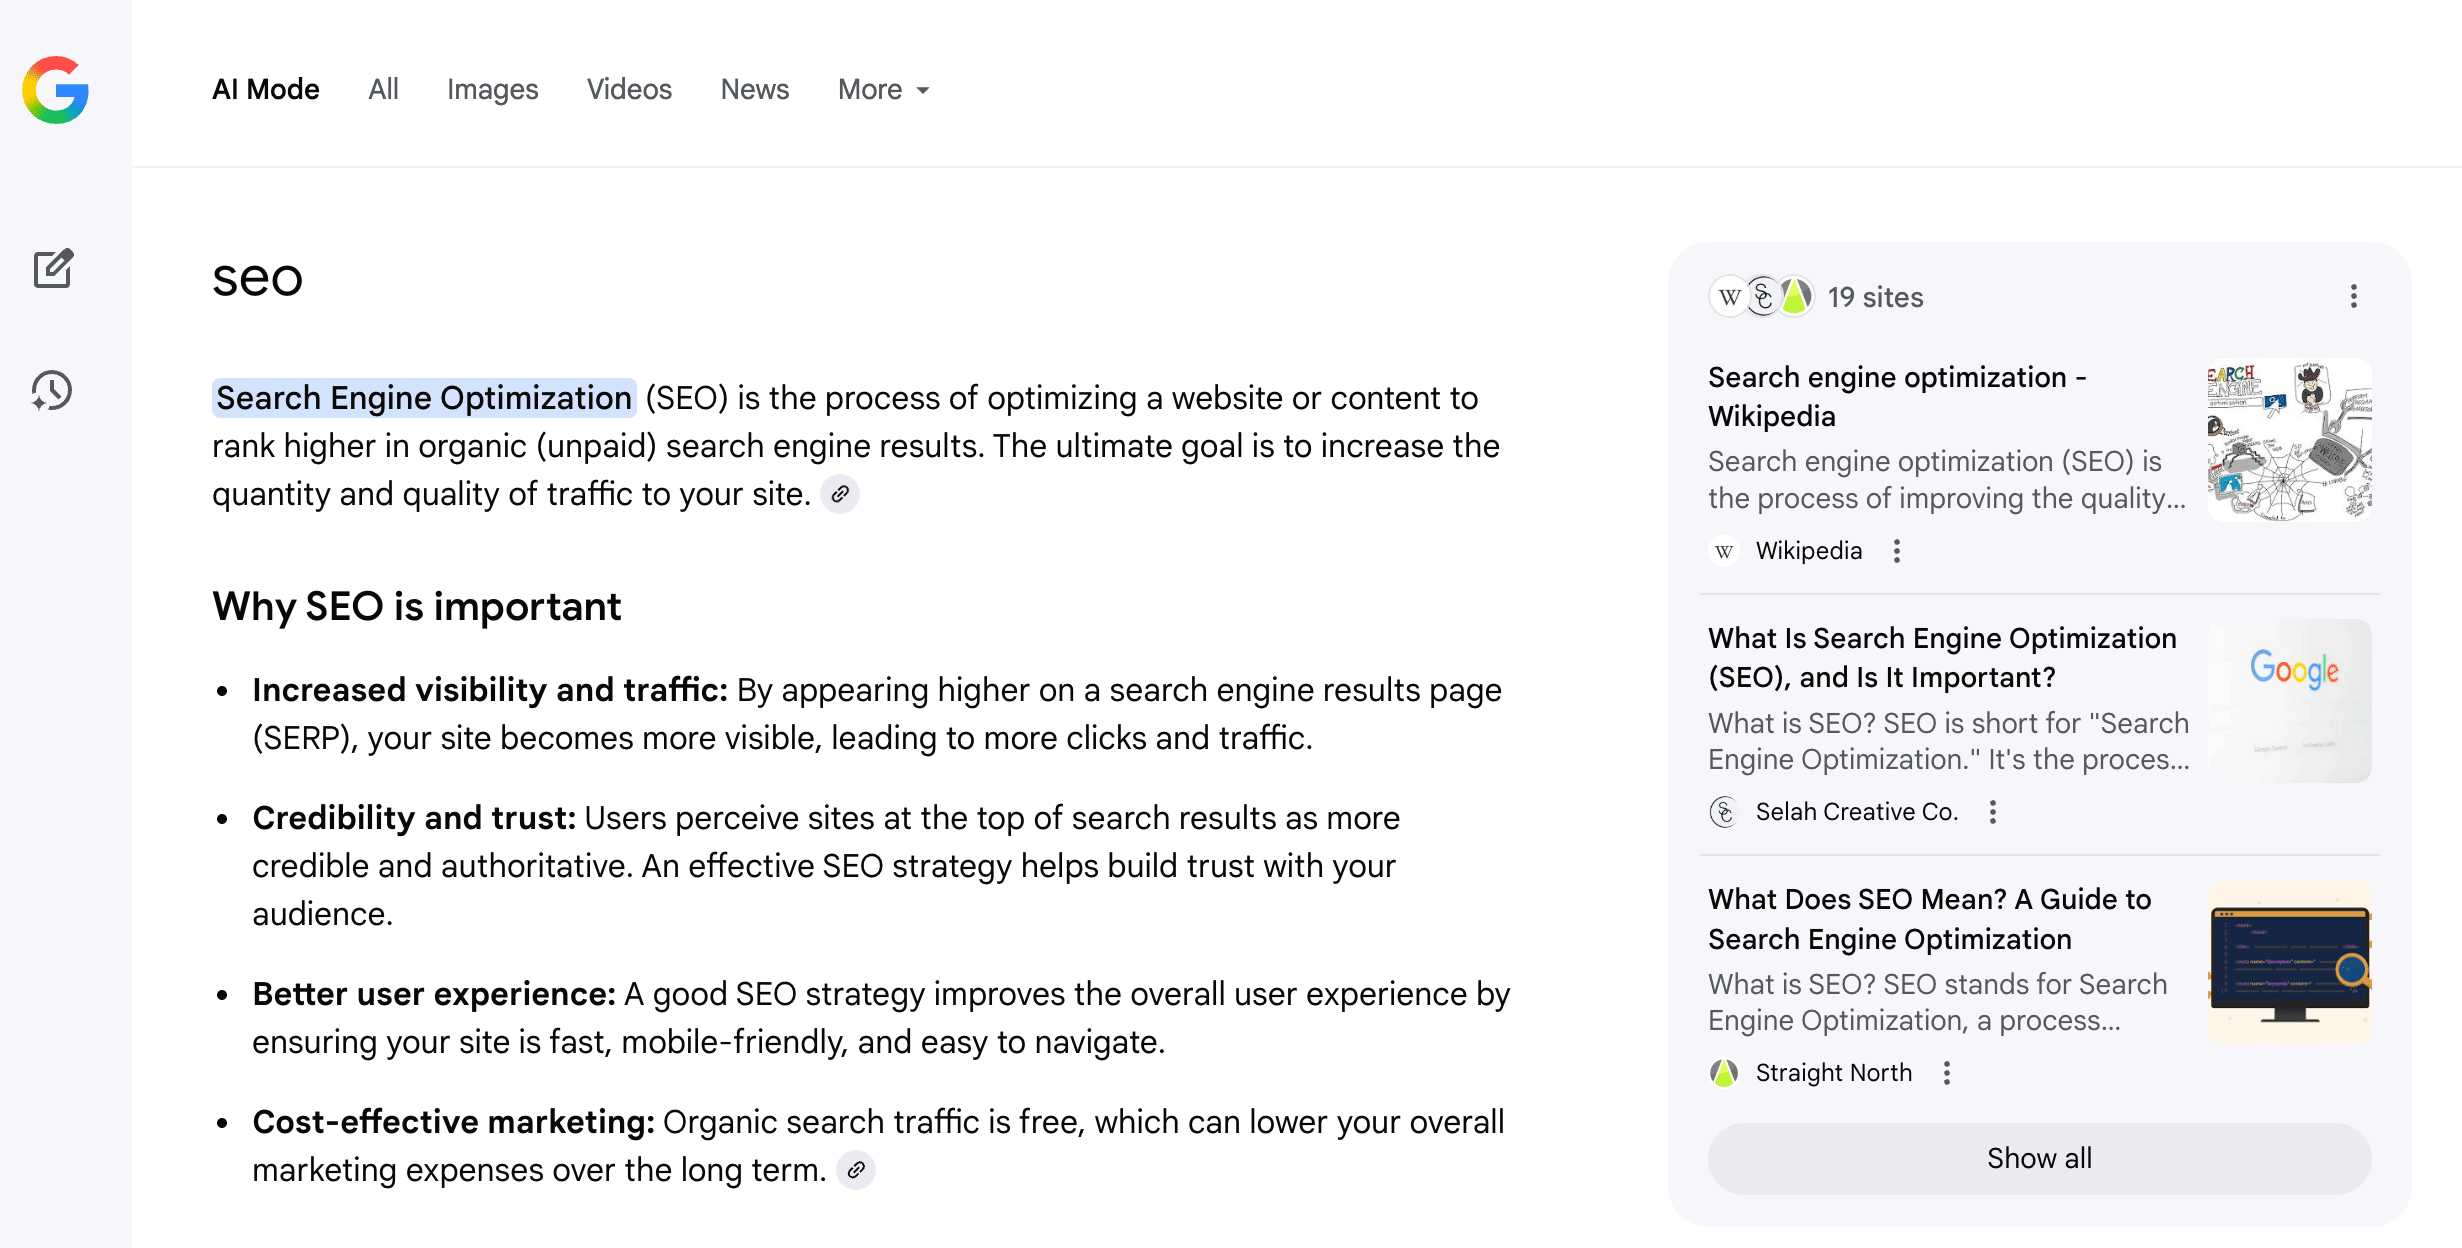Click link icon after first paragraph
The image size is (2462, 1248).
coord(840,494)
